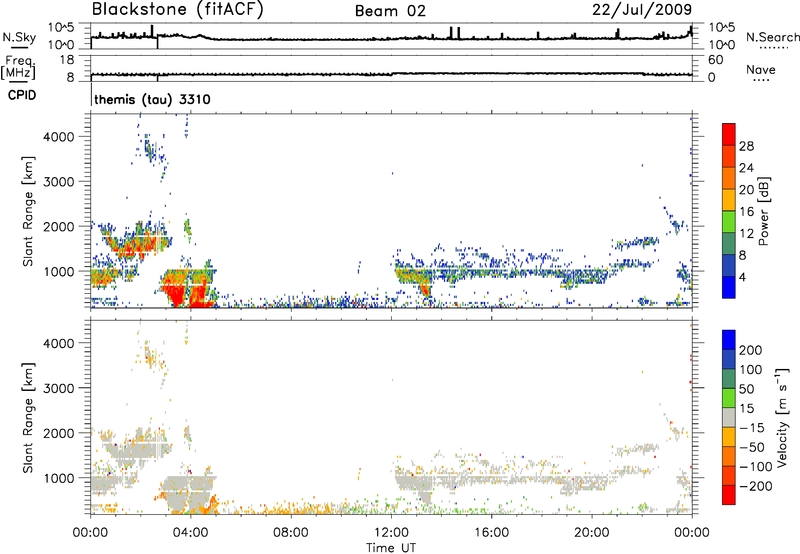The image size is (800, 554).
Task: Select the "Velocity [m s-1]" color bar title
Action: (x=782, y=417)
